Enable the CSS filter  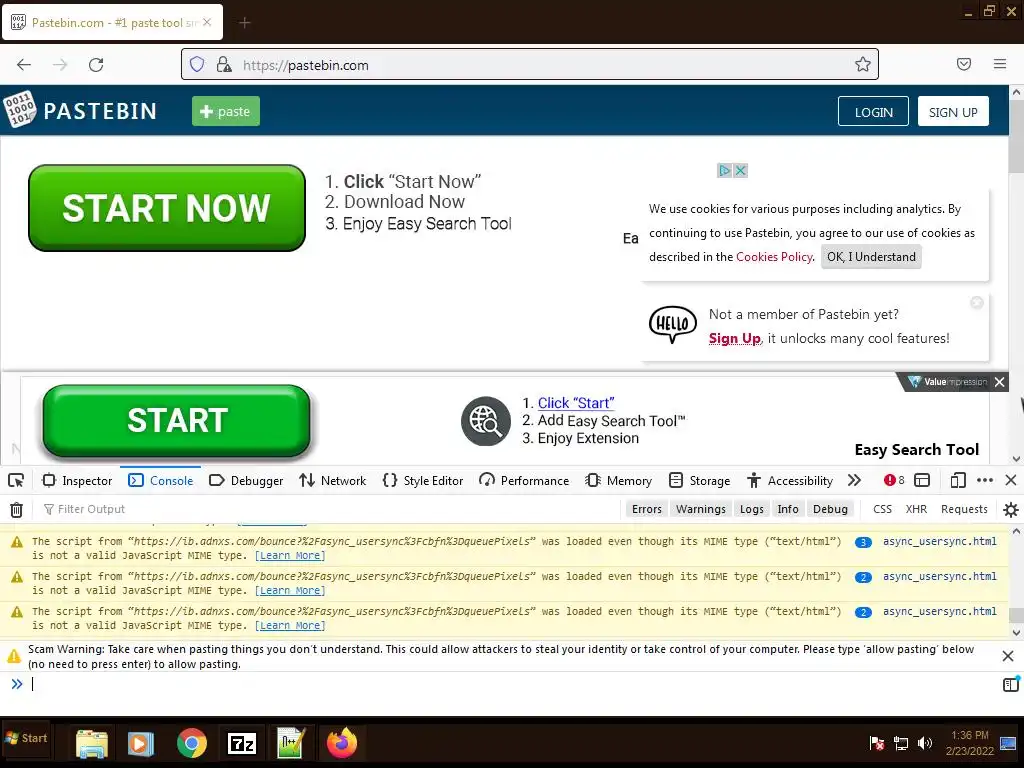pyautogui.click(x=882, y=509)
